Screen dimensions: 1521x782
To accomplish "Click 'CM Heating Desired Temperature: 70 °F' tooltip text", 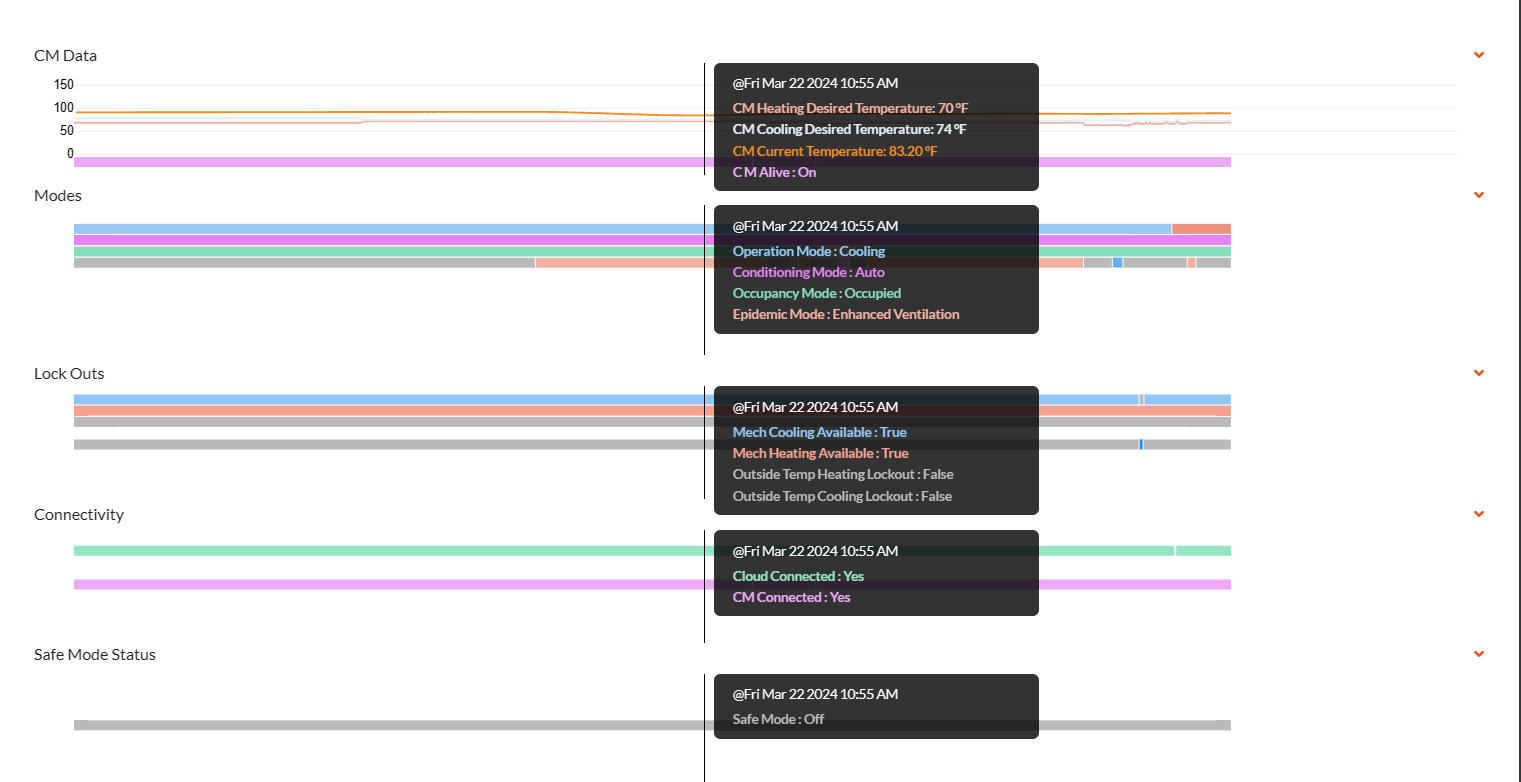I will tap(850, 108).
